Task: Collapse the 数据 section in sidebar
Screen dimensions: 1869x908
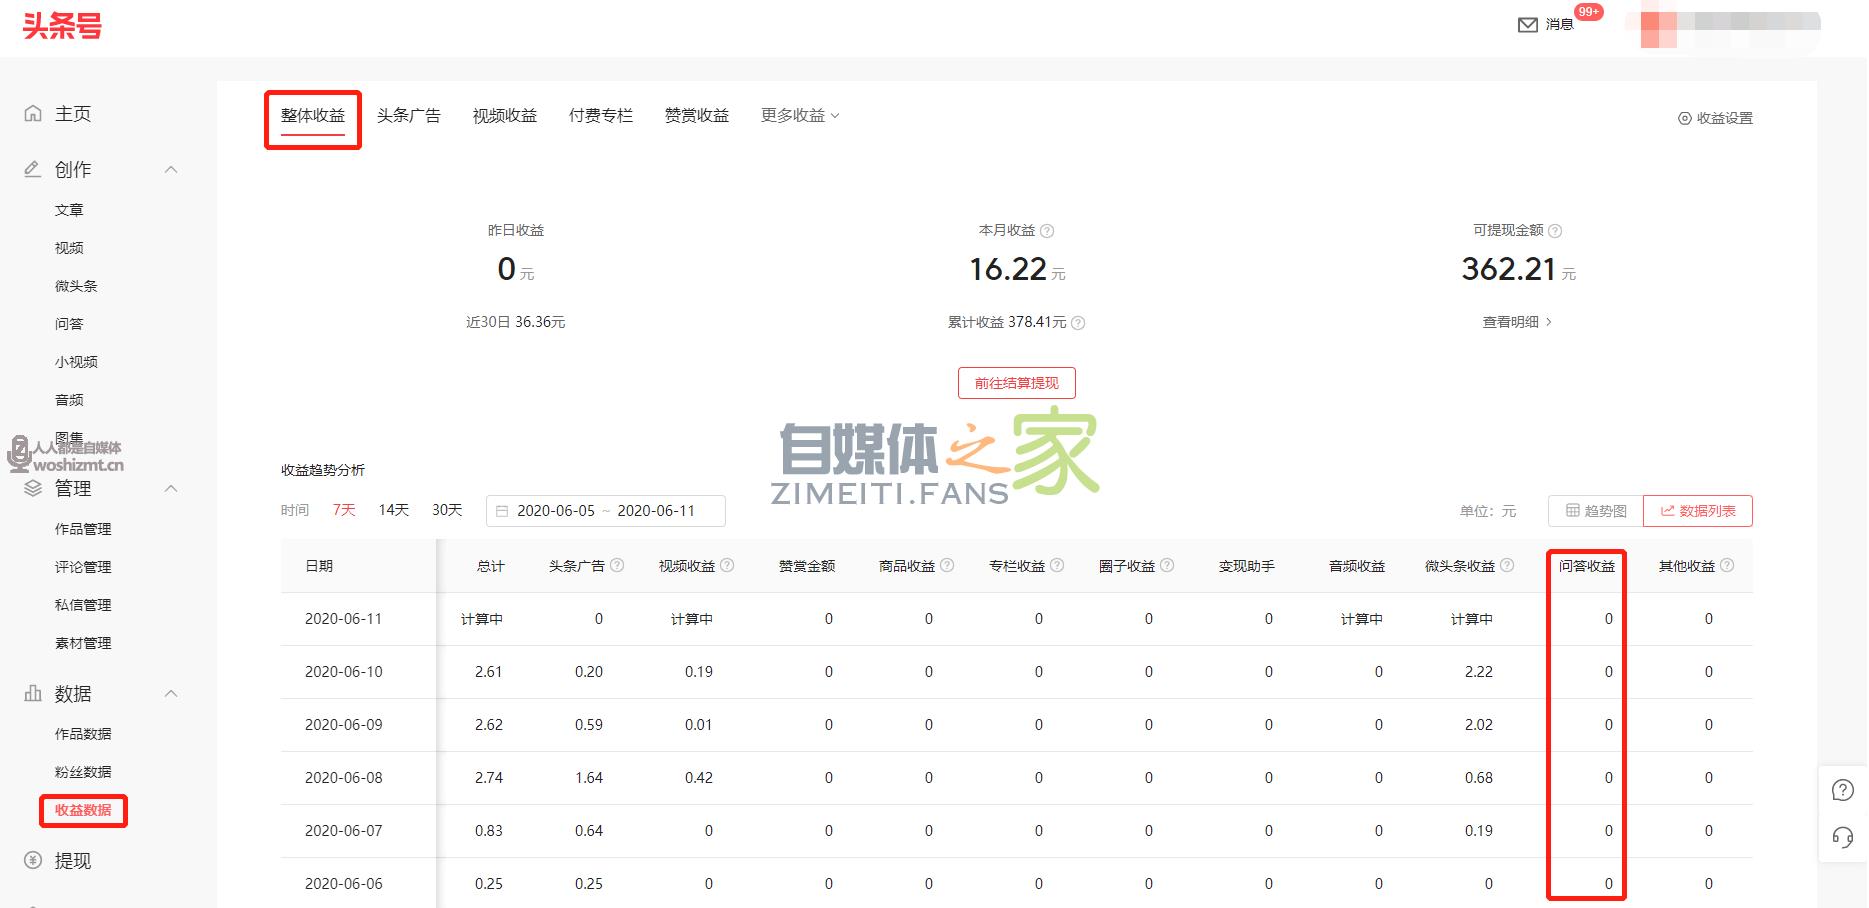Action: (x=171, y=693)
